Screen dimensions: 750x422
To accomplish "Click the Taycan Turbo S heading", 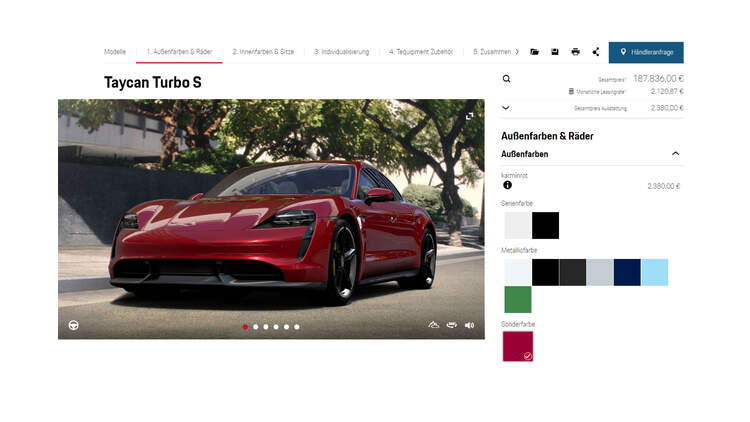I will 153,83.
